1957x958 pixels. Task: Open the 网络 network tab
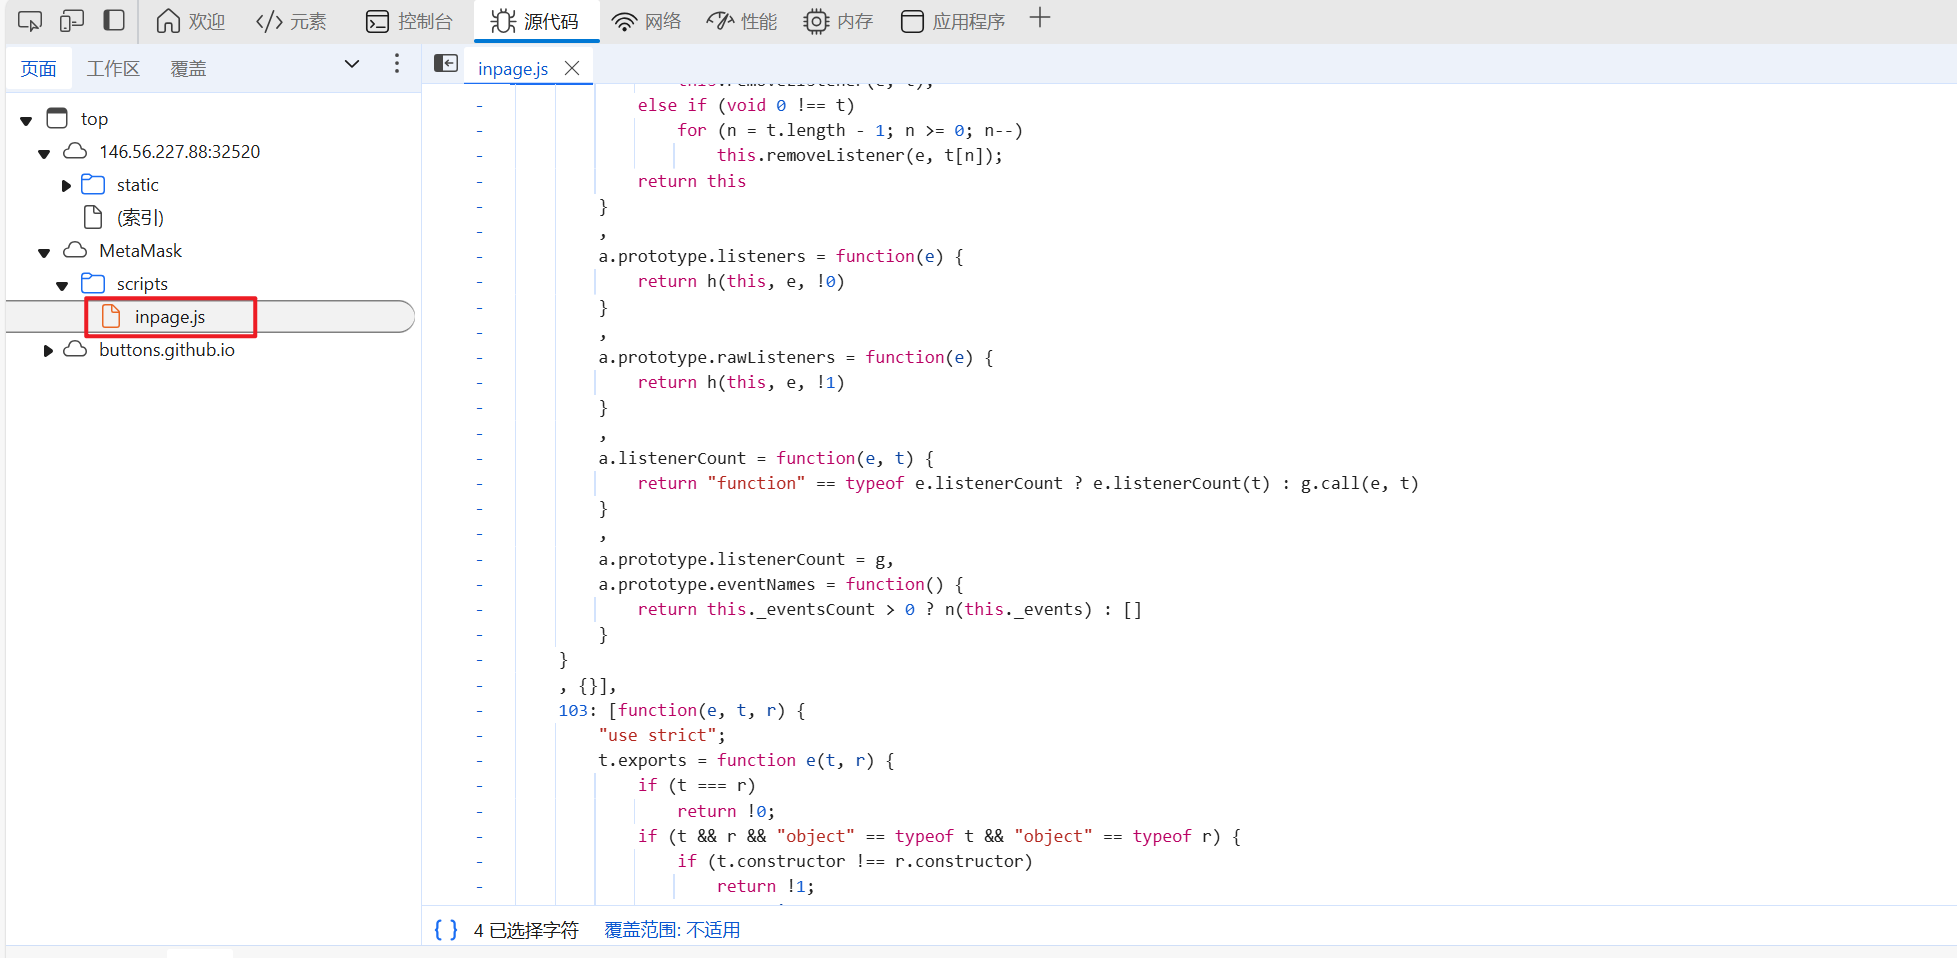[646, 21]
